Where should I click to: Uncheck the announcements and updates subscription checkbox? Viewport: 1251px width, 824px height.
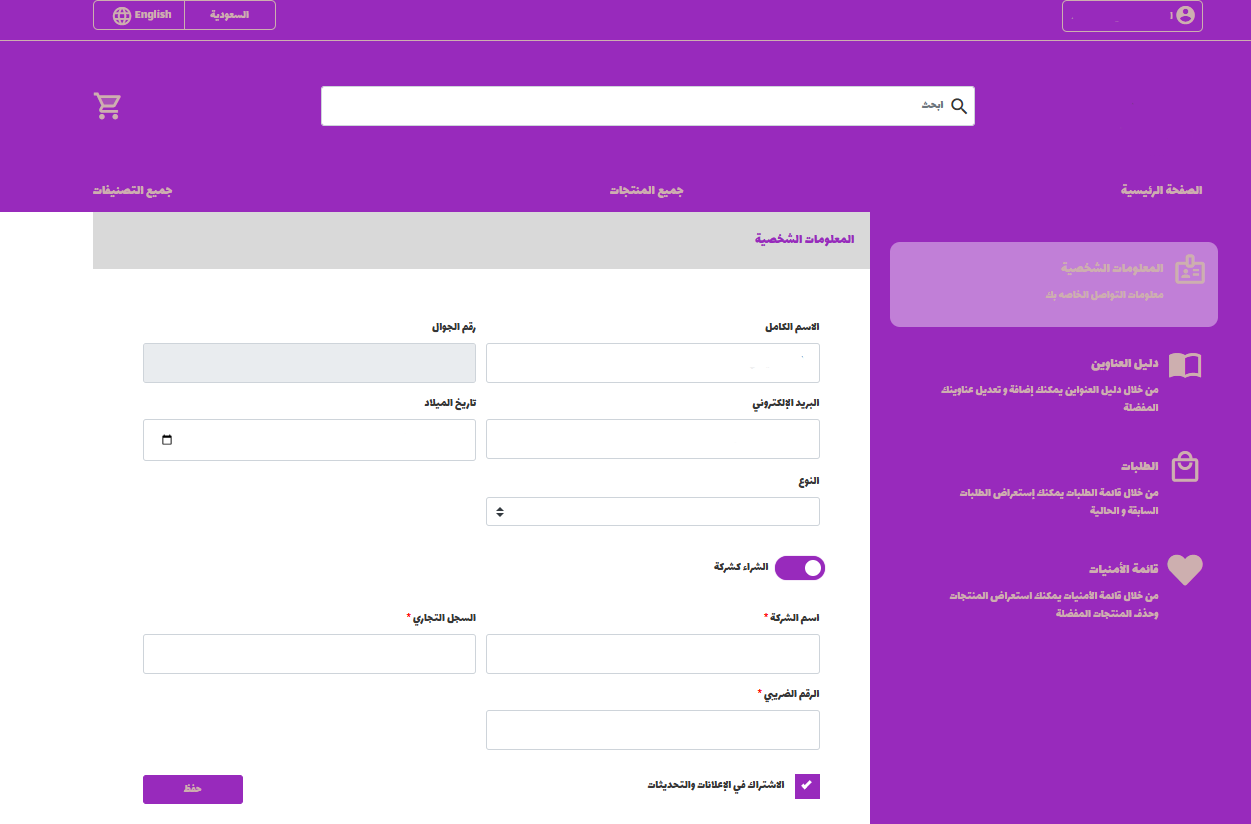point(807,786)
